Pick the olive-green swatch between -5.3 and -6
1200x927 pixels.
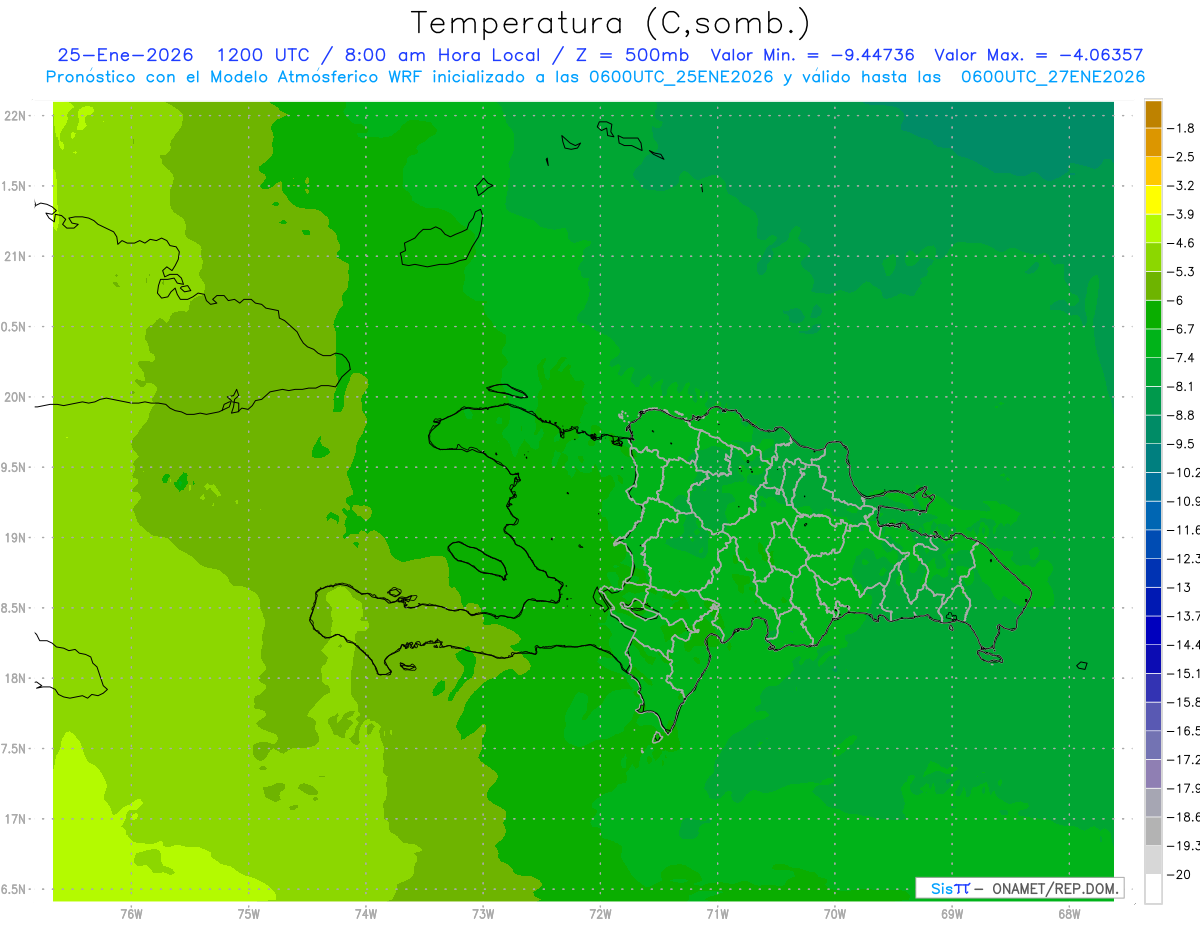point(1153,285)
